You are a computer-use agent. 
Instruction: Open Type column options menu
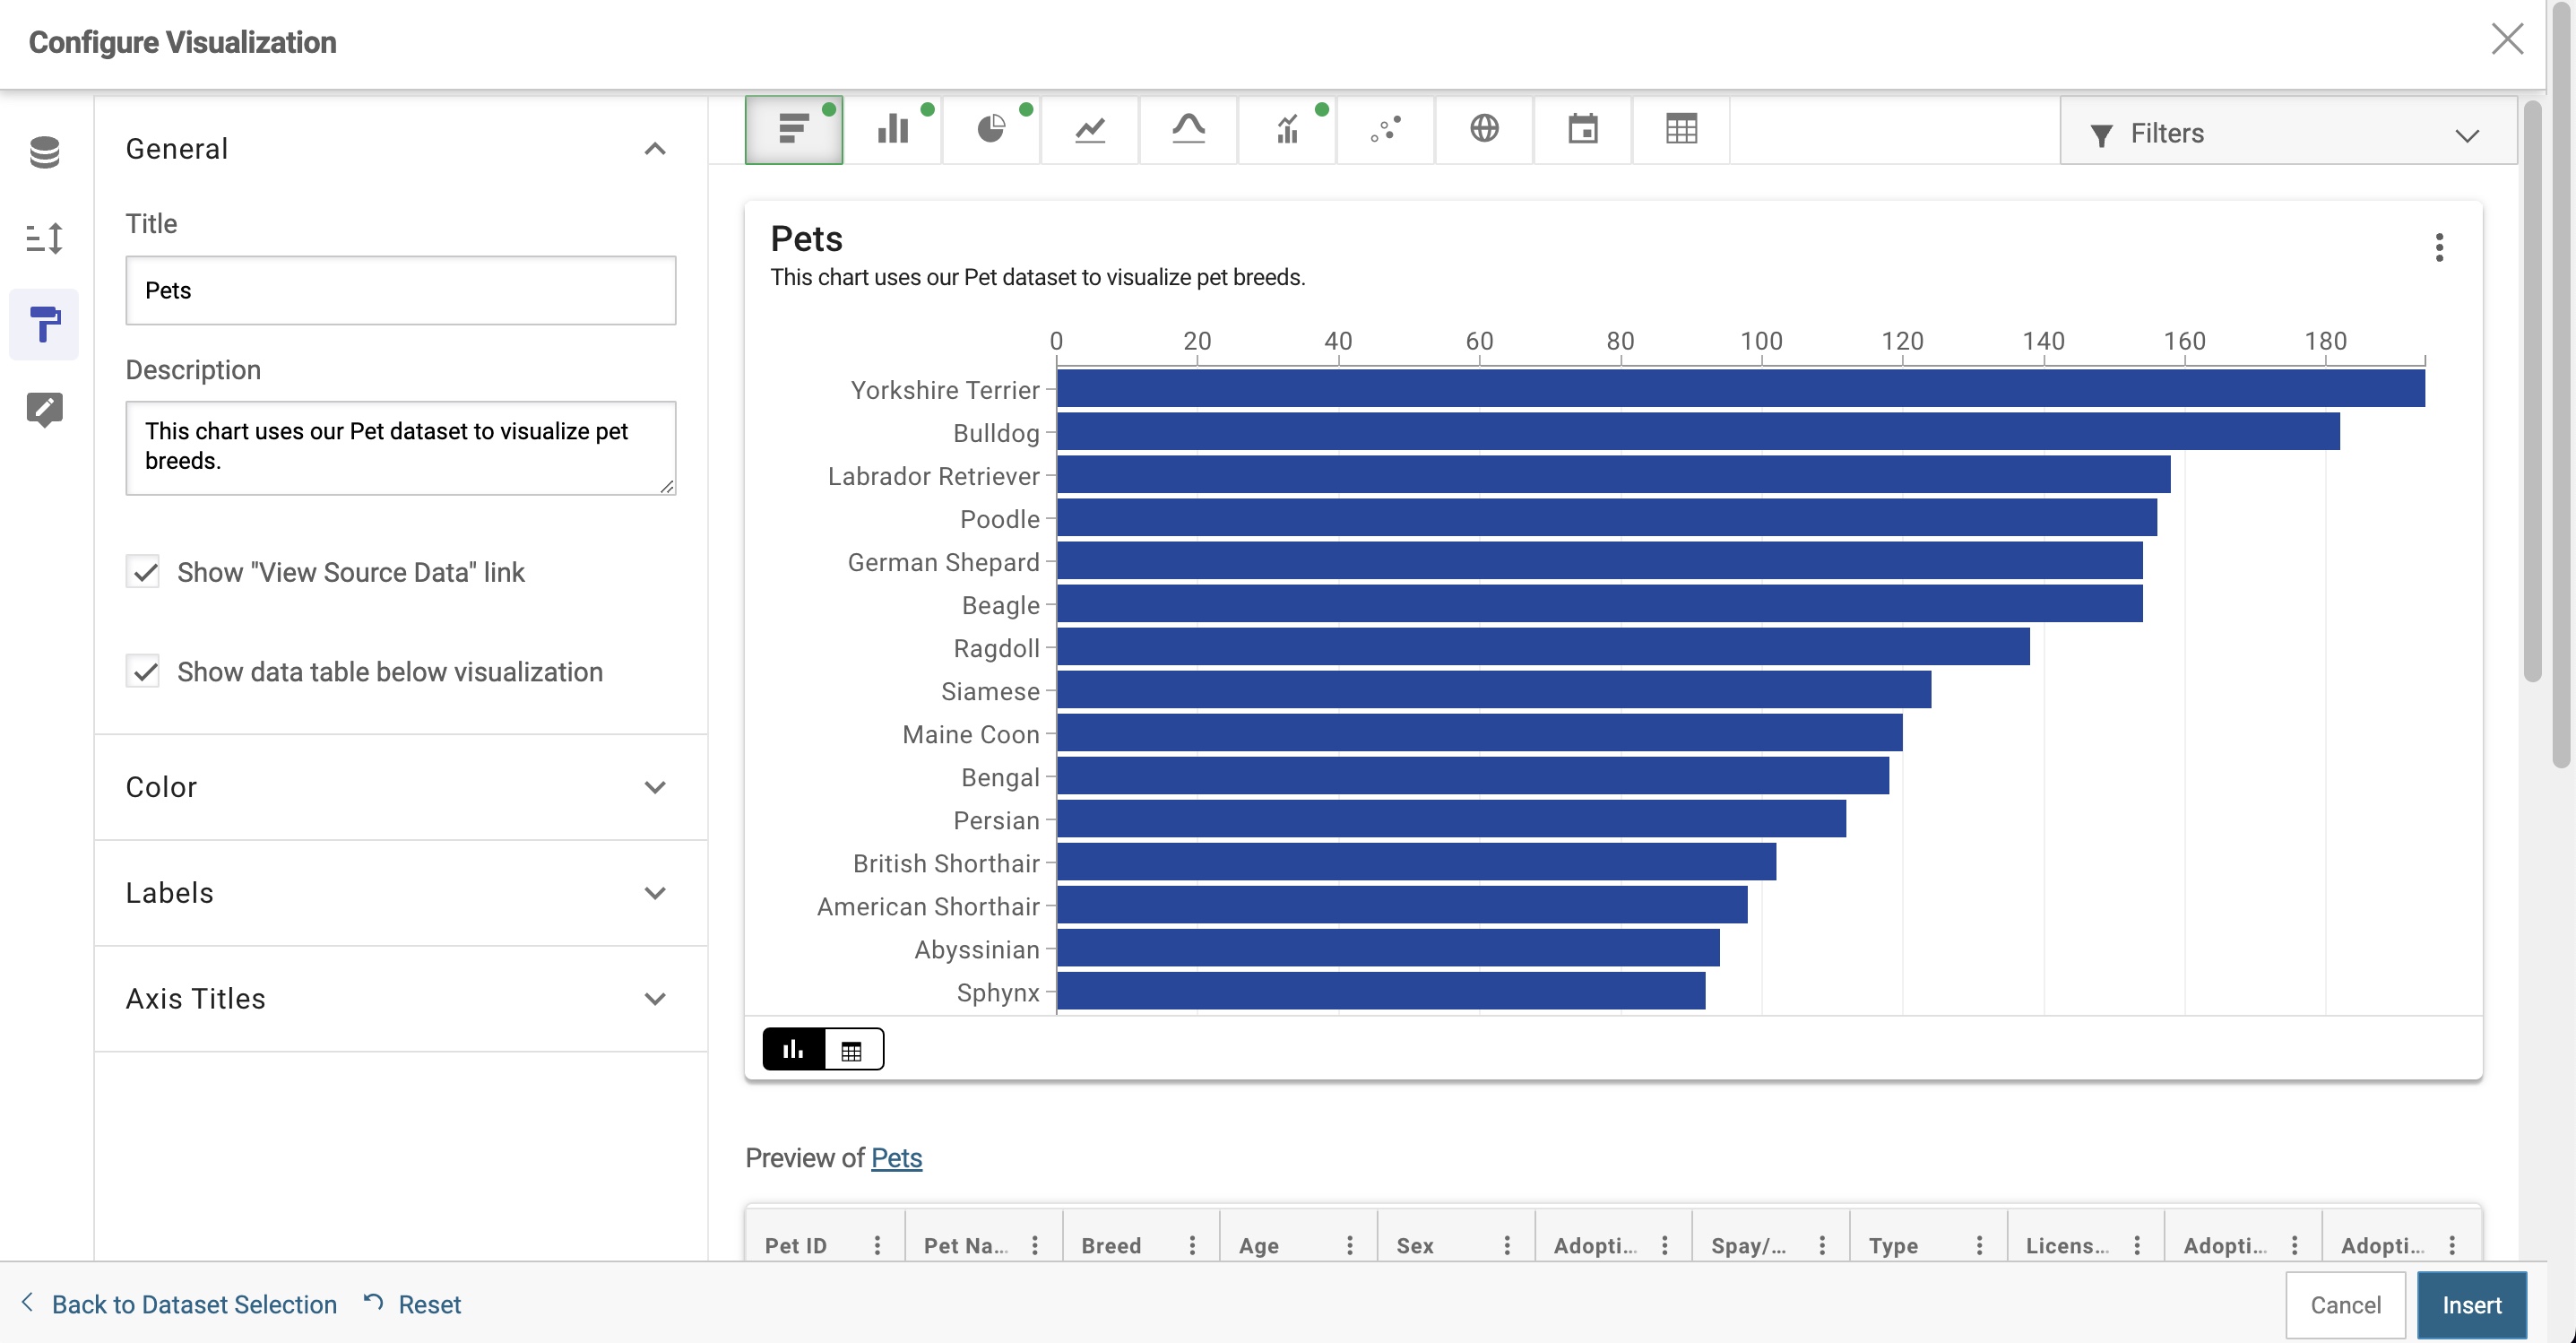[x=1979, y=1245]
